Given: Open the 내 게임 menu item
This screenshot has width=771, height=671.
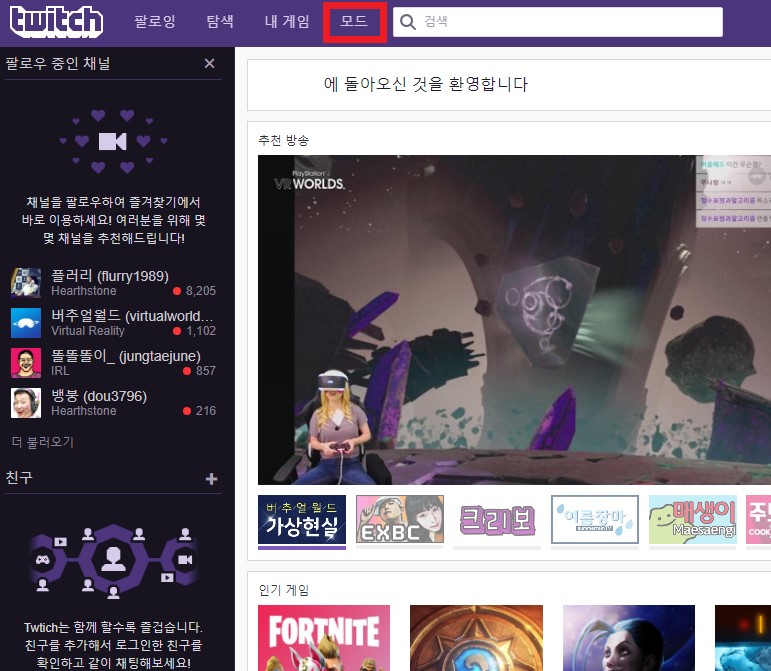Looking at the screenshot, I should [287, 21].
